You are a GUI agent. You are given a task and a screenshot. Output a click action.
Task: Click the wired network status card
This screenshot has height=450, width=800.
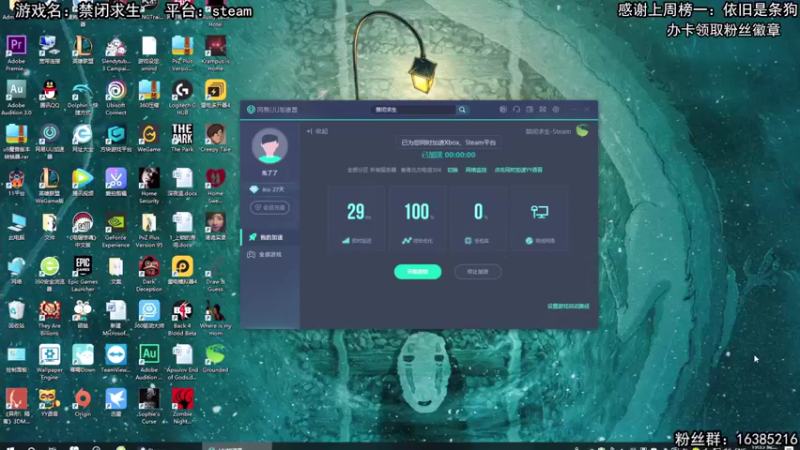540,218
